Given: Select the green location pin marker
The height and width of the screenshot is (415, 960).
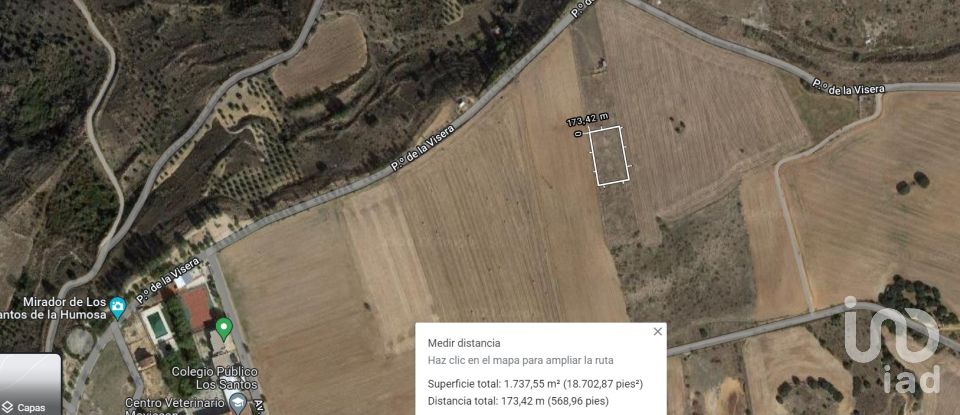Looking at the screenshot, I should tap(223, 328).
